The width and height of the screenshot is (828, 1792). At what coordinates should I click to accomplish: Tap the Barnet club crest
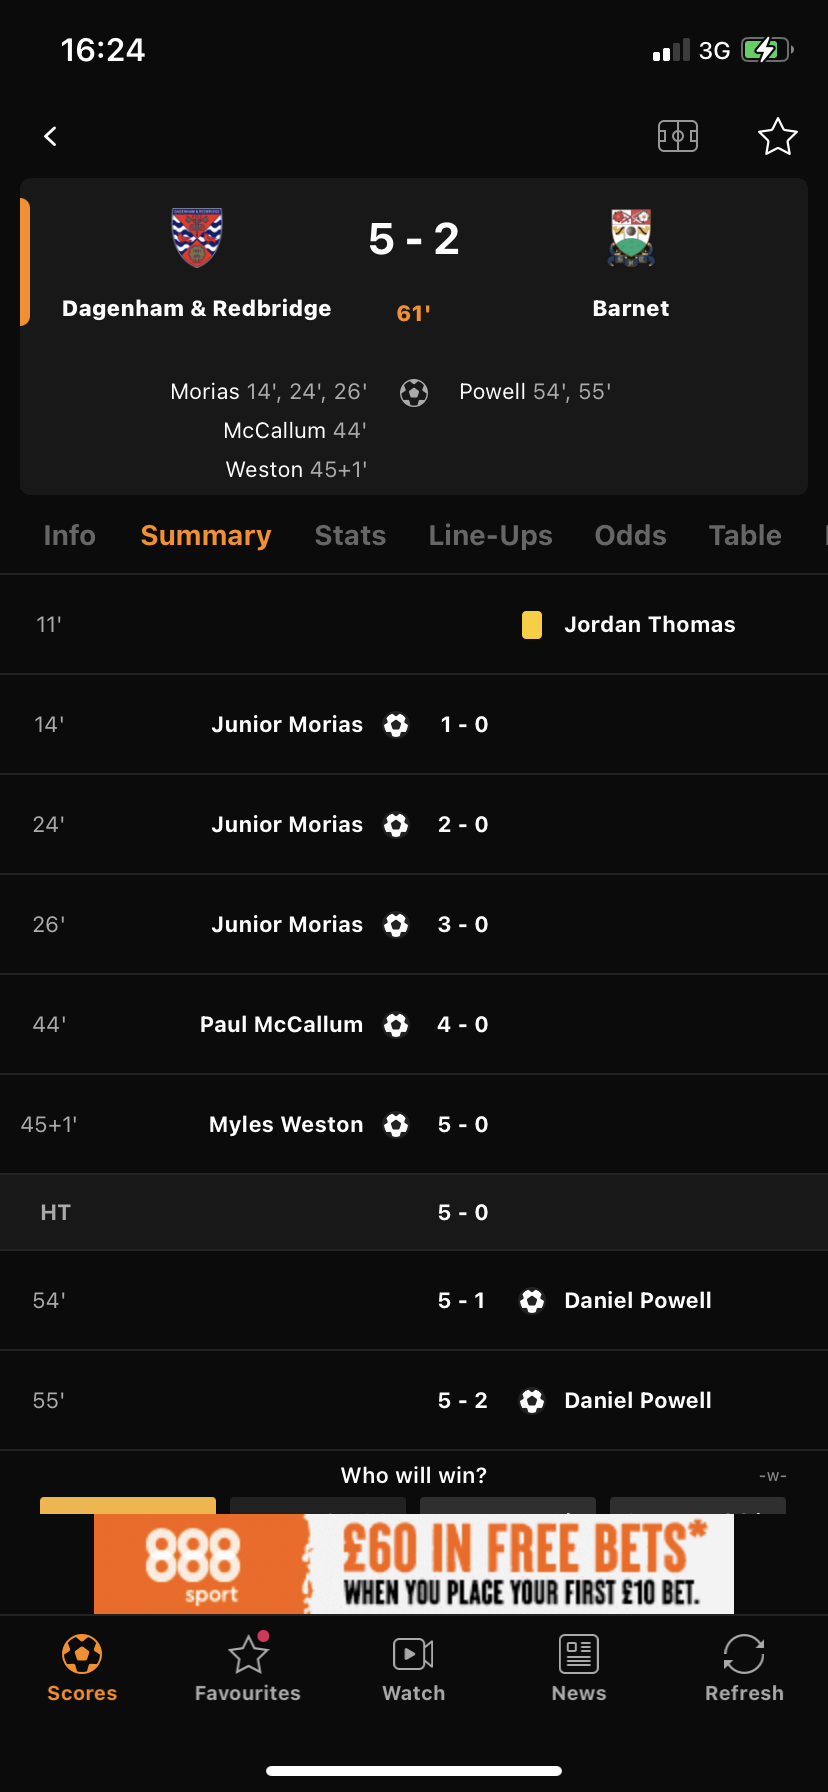point(631,238)
